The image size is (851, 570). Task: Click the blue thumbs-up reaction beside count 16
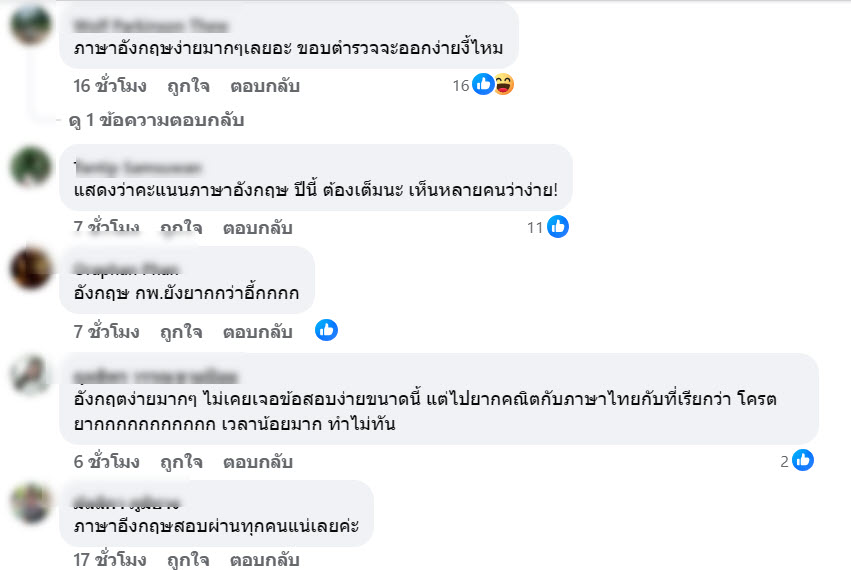(x=483, y=85)
